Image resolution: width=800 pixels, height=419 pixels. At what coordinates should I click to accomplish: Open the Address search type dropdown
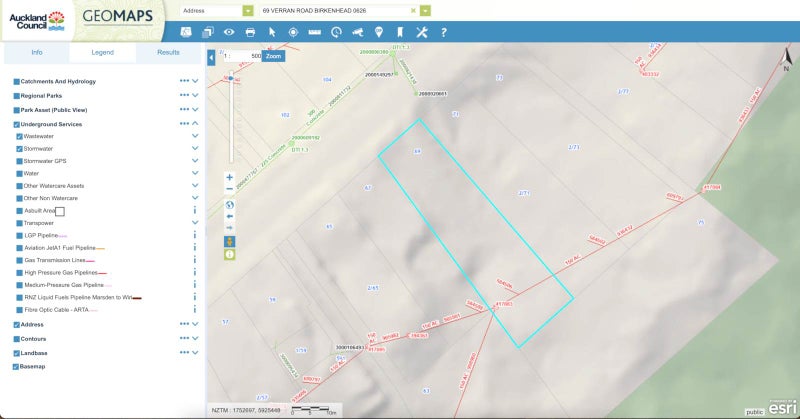(x=248, y=10)
